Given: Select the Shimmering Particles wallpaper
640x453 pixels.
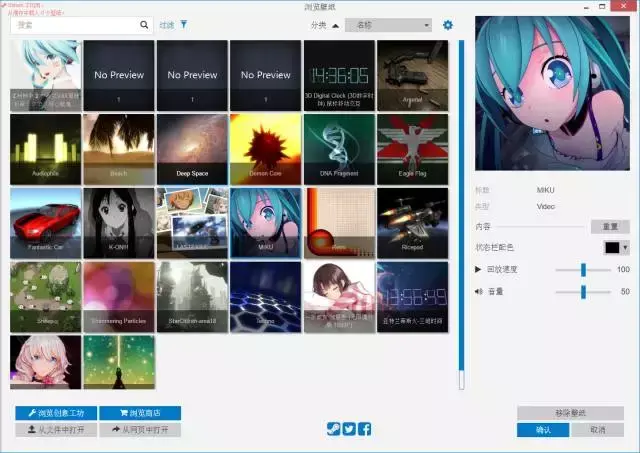Looking at the screenshot, I should coord(119,297).
